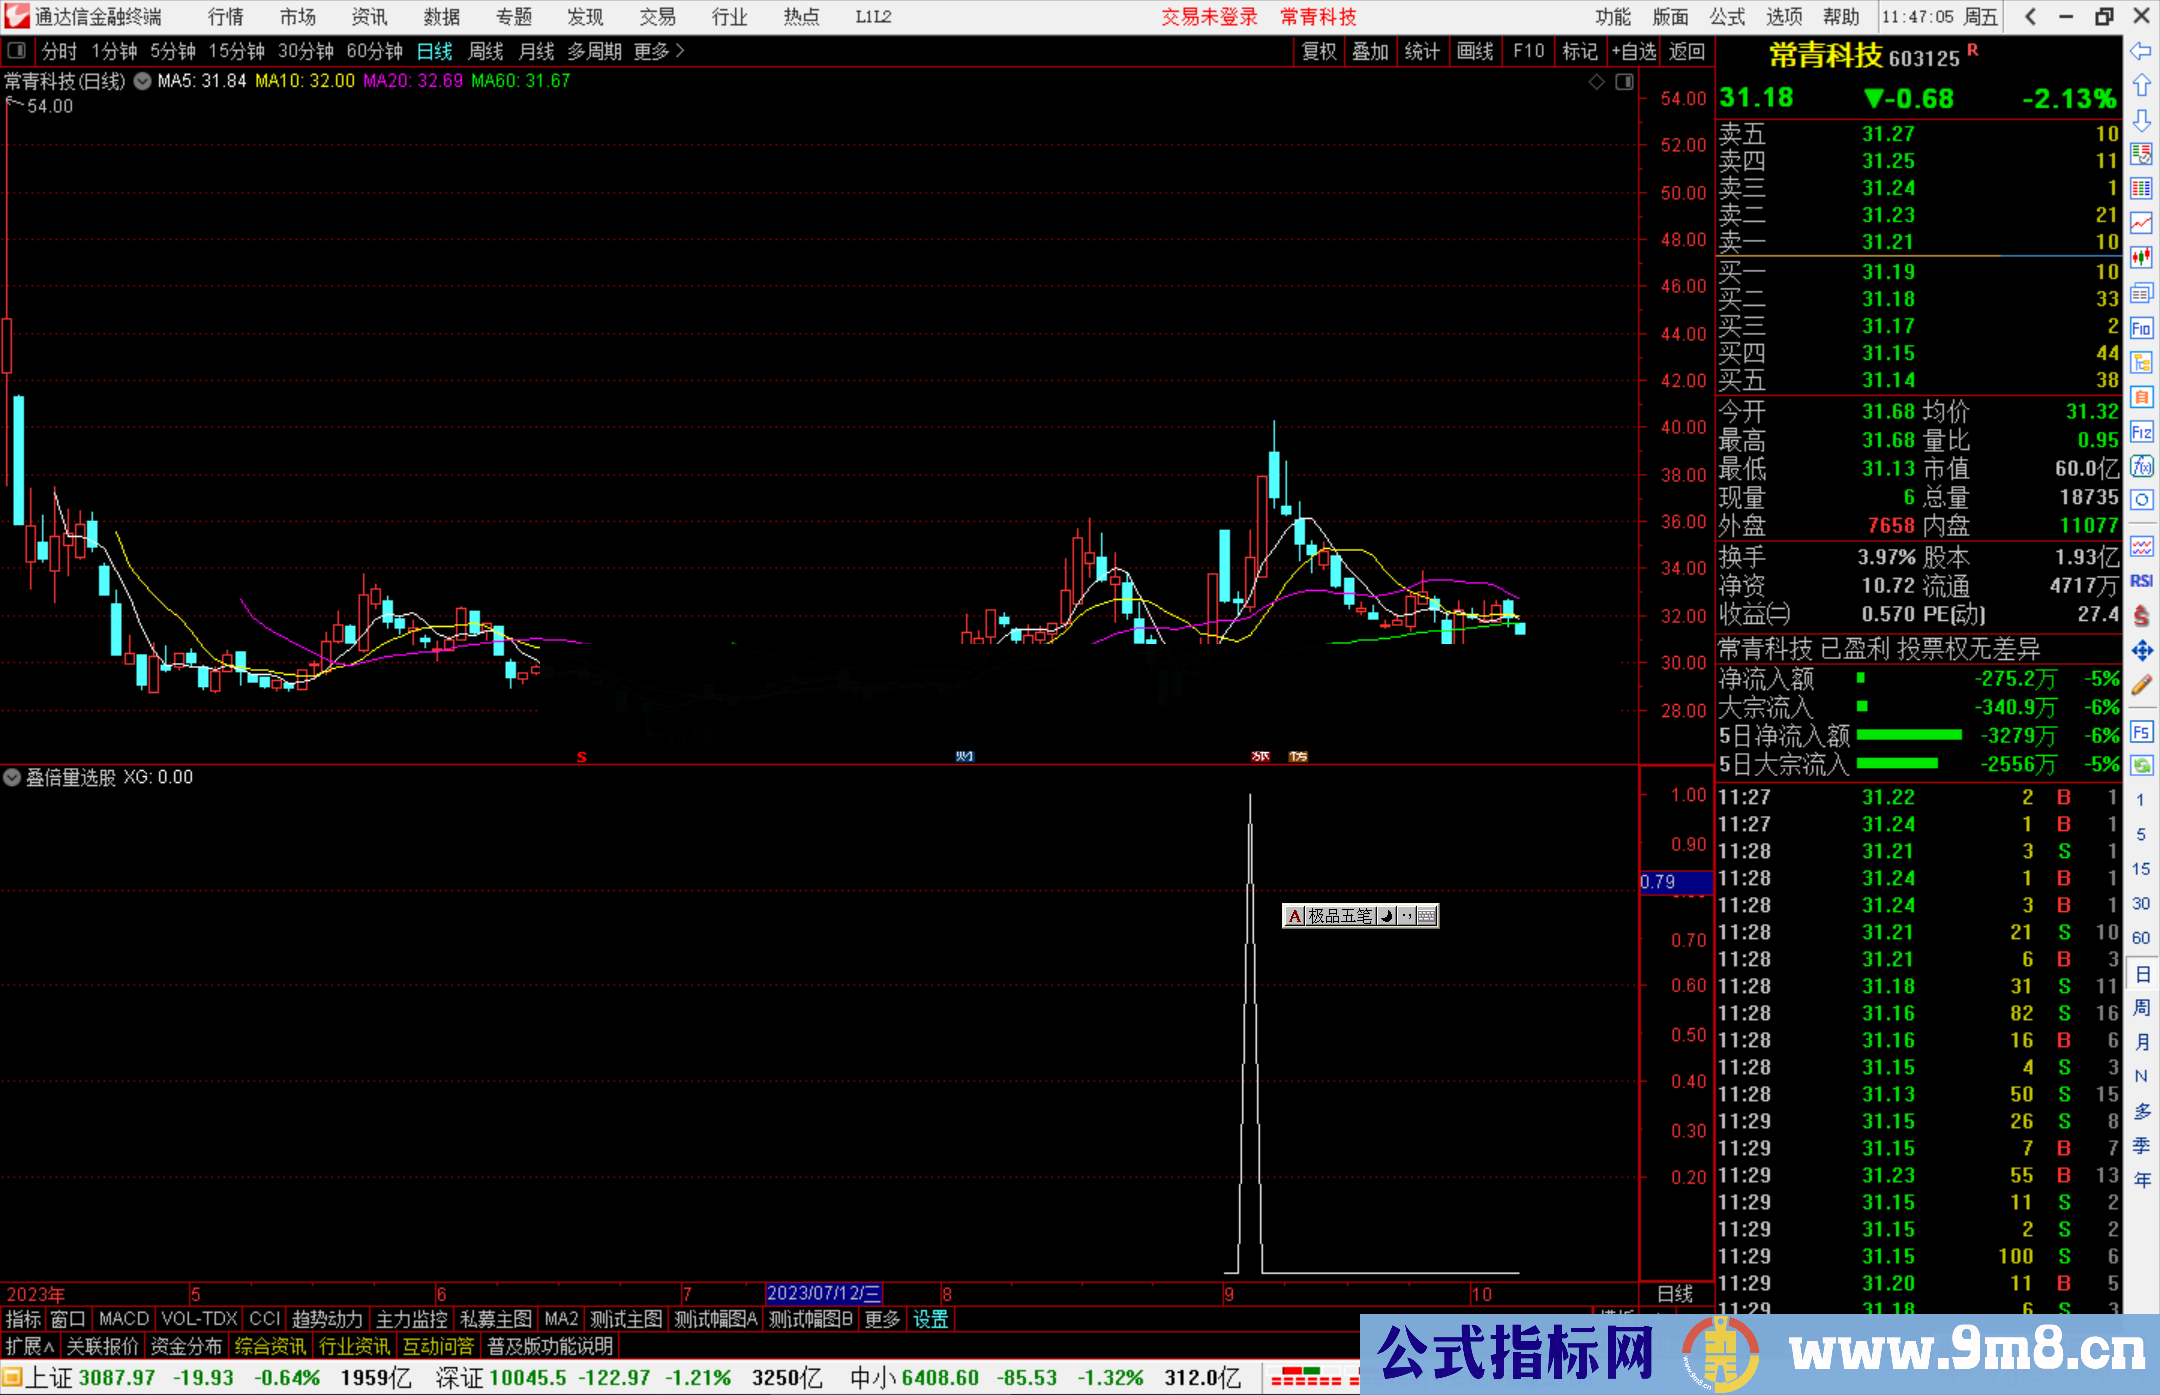Click the line trend chart sidebar icon
The image size is (2160, 1395).
[x=2141, y=223]
